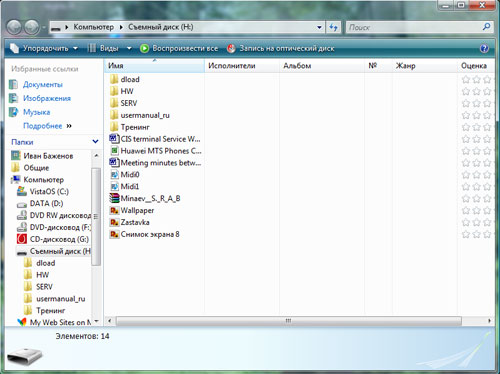The width and height of the screenshot is (500, 374).
Task: Select the HW folder icon in file list
Action: click(114, 91)
